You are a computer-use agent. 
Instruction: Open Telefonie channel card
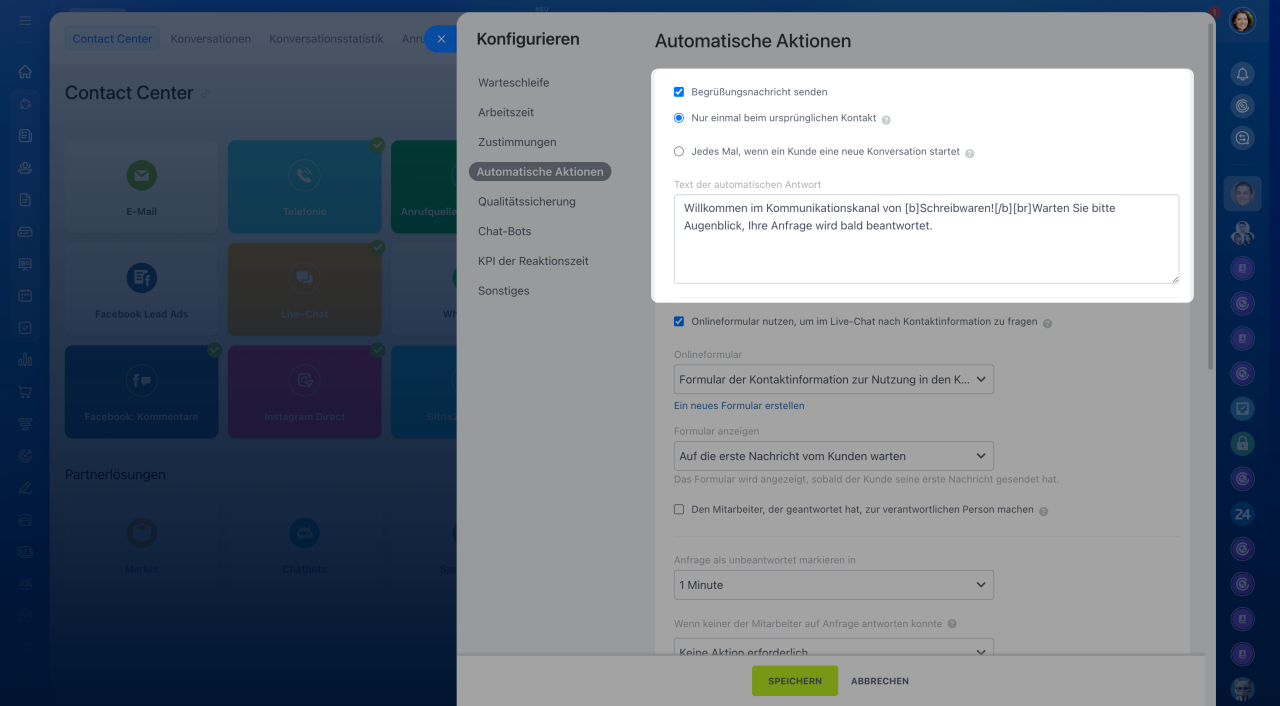pyautogui.click(x=304, y=187)
